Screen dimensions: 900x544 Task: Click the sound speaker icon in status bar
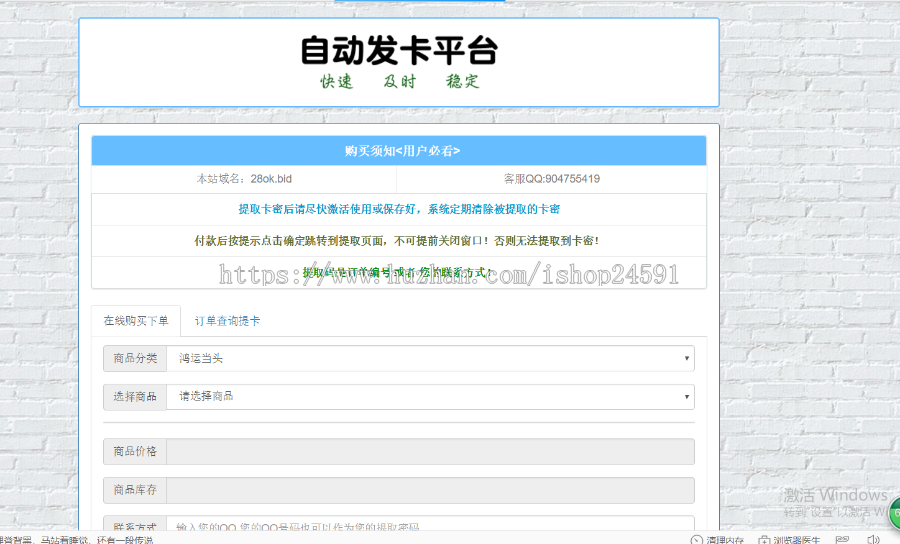pos(873,539)
